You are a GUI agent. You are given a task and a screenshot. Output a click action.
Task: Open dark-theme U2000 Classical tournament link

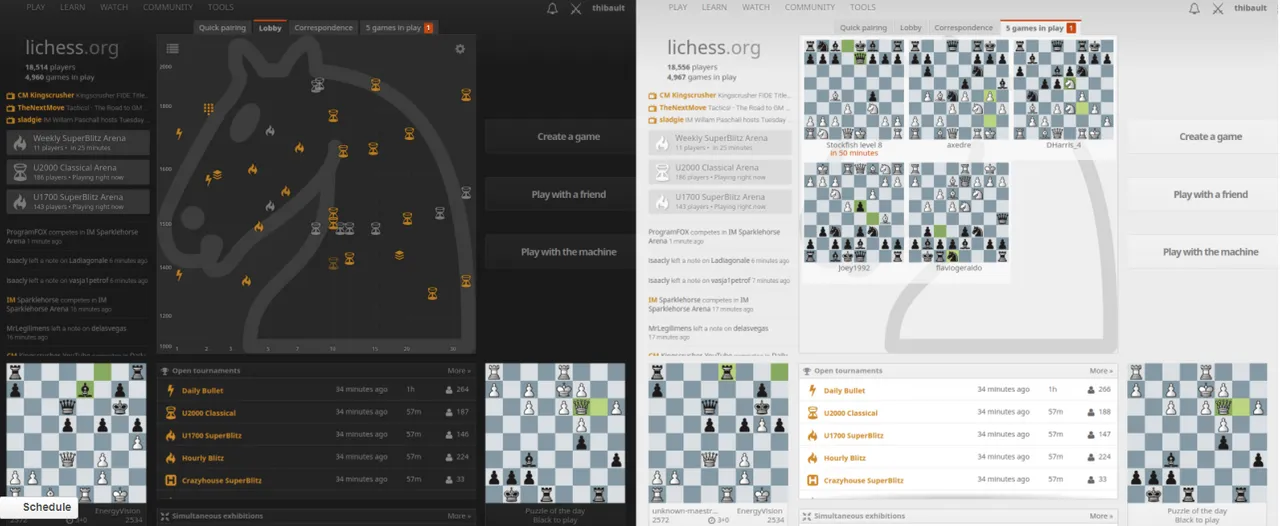pyautogui.click(x=209, y=413)
